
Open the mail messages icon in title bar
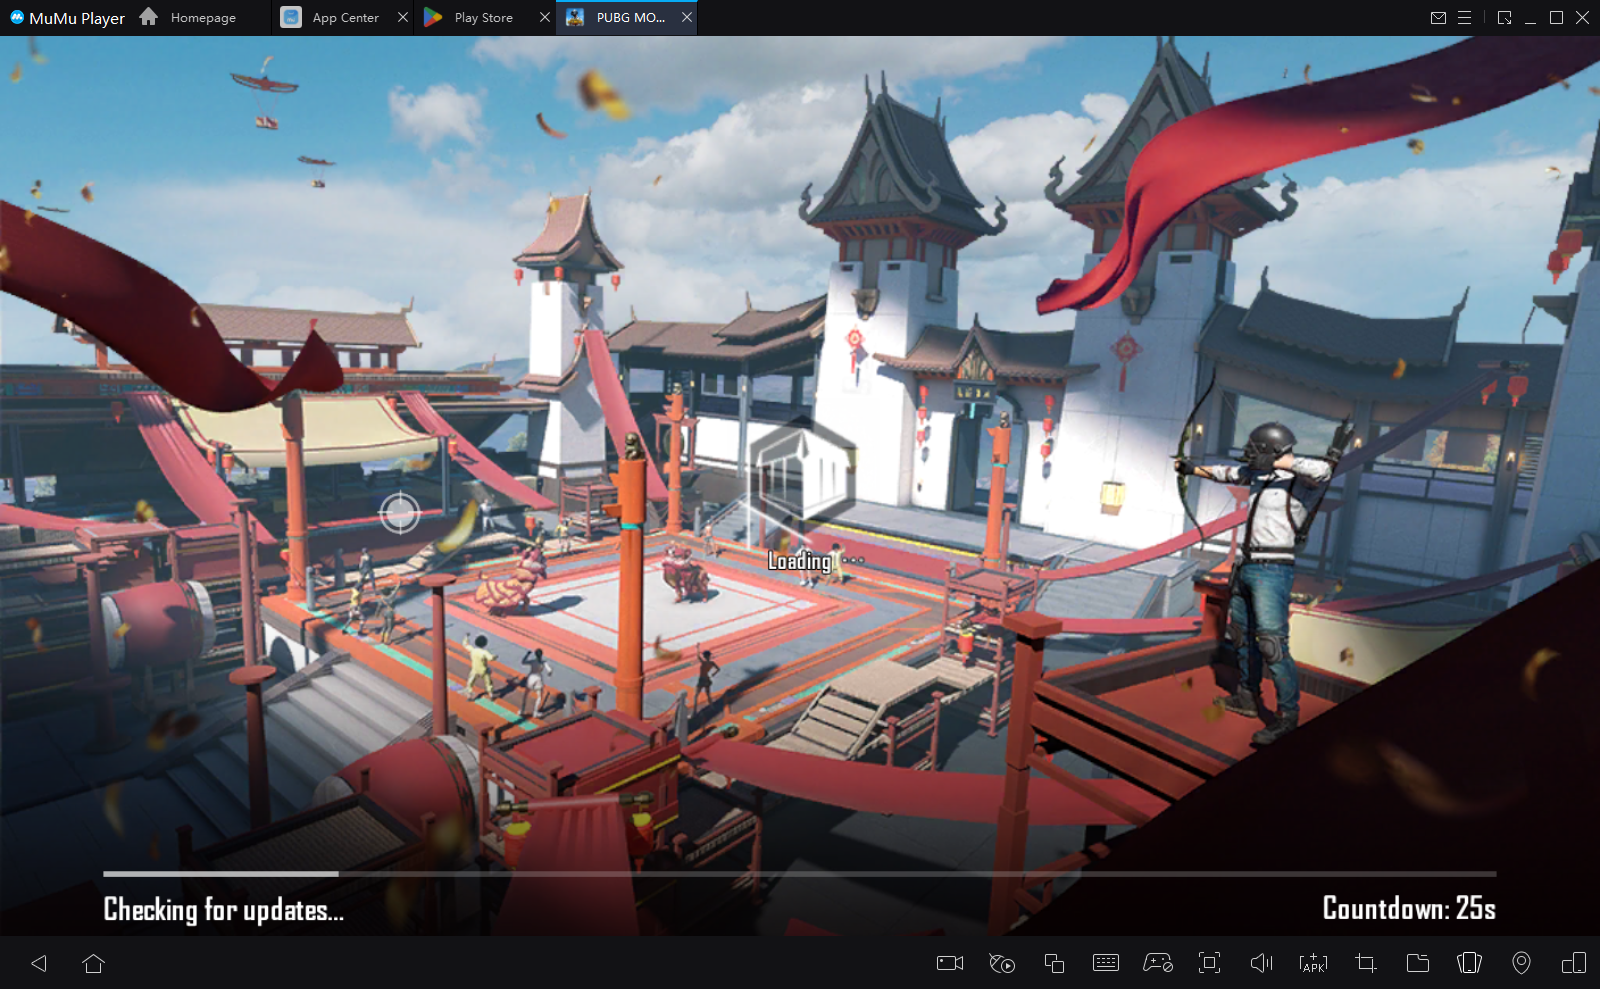[1438, 18]
